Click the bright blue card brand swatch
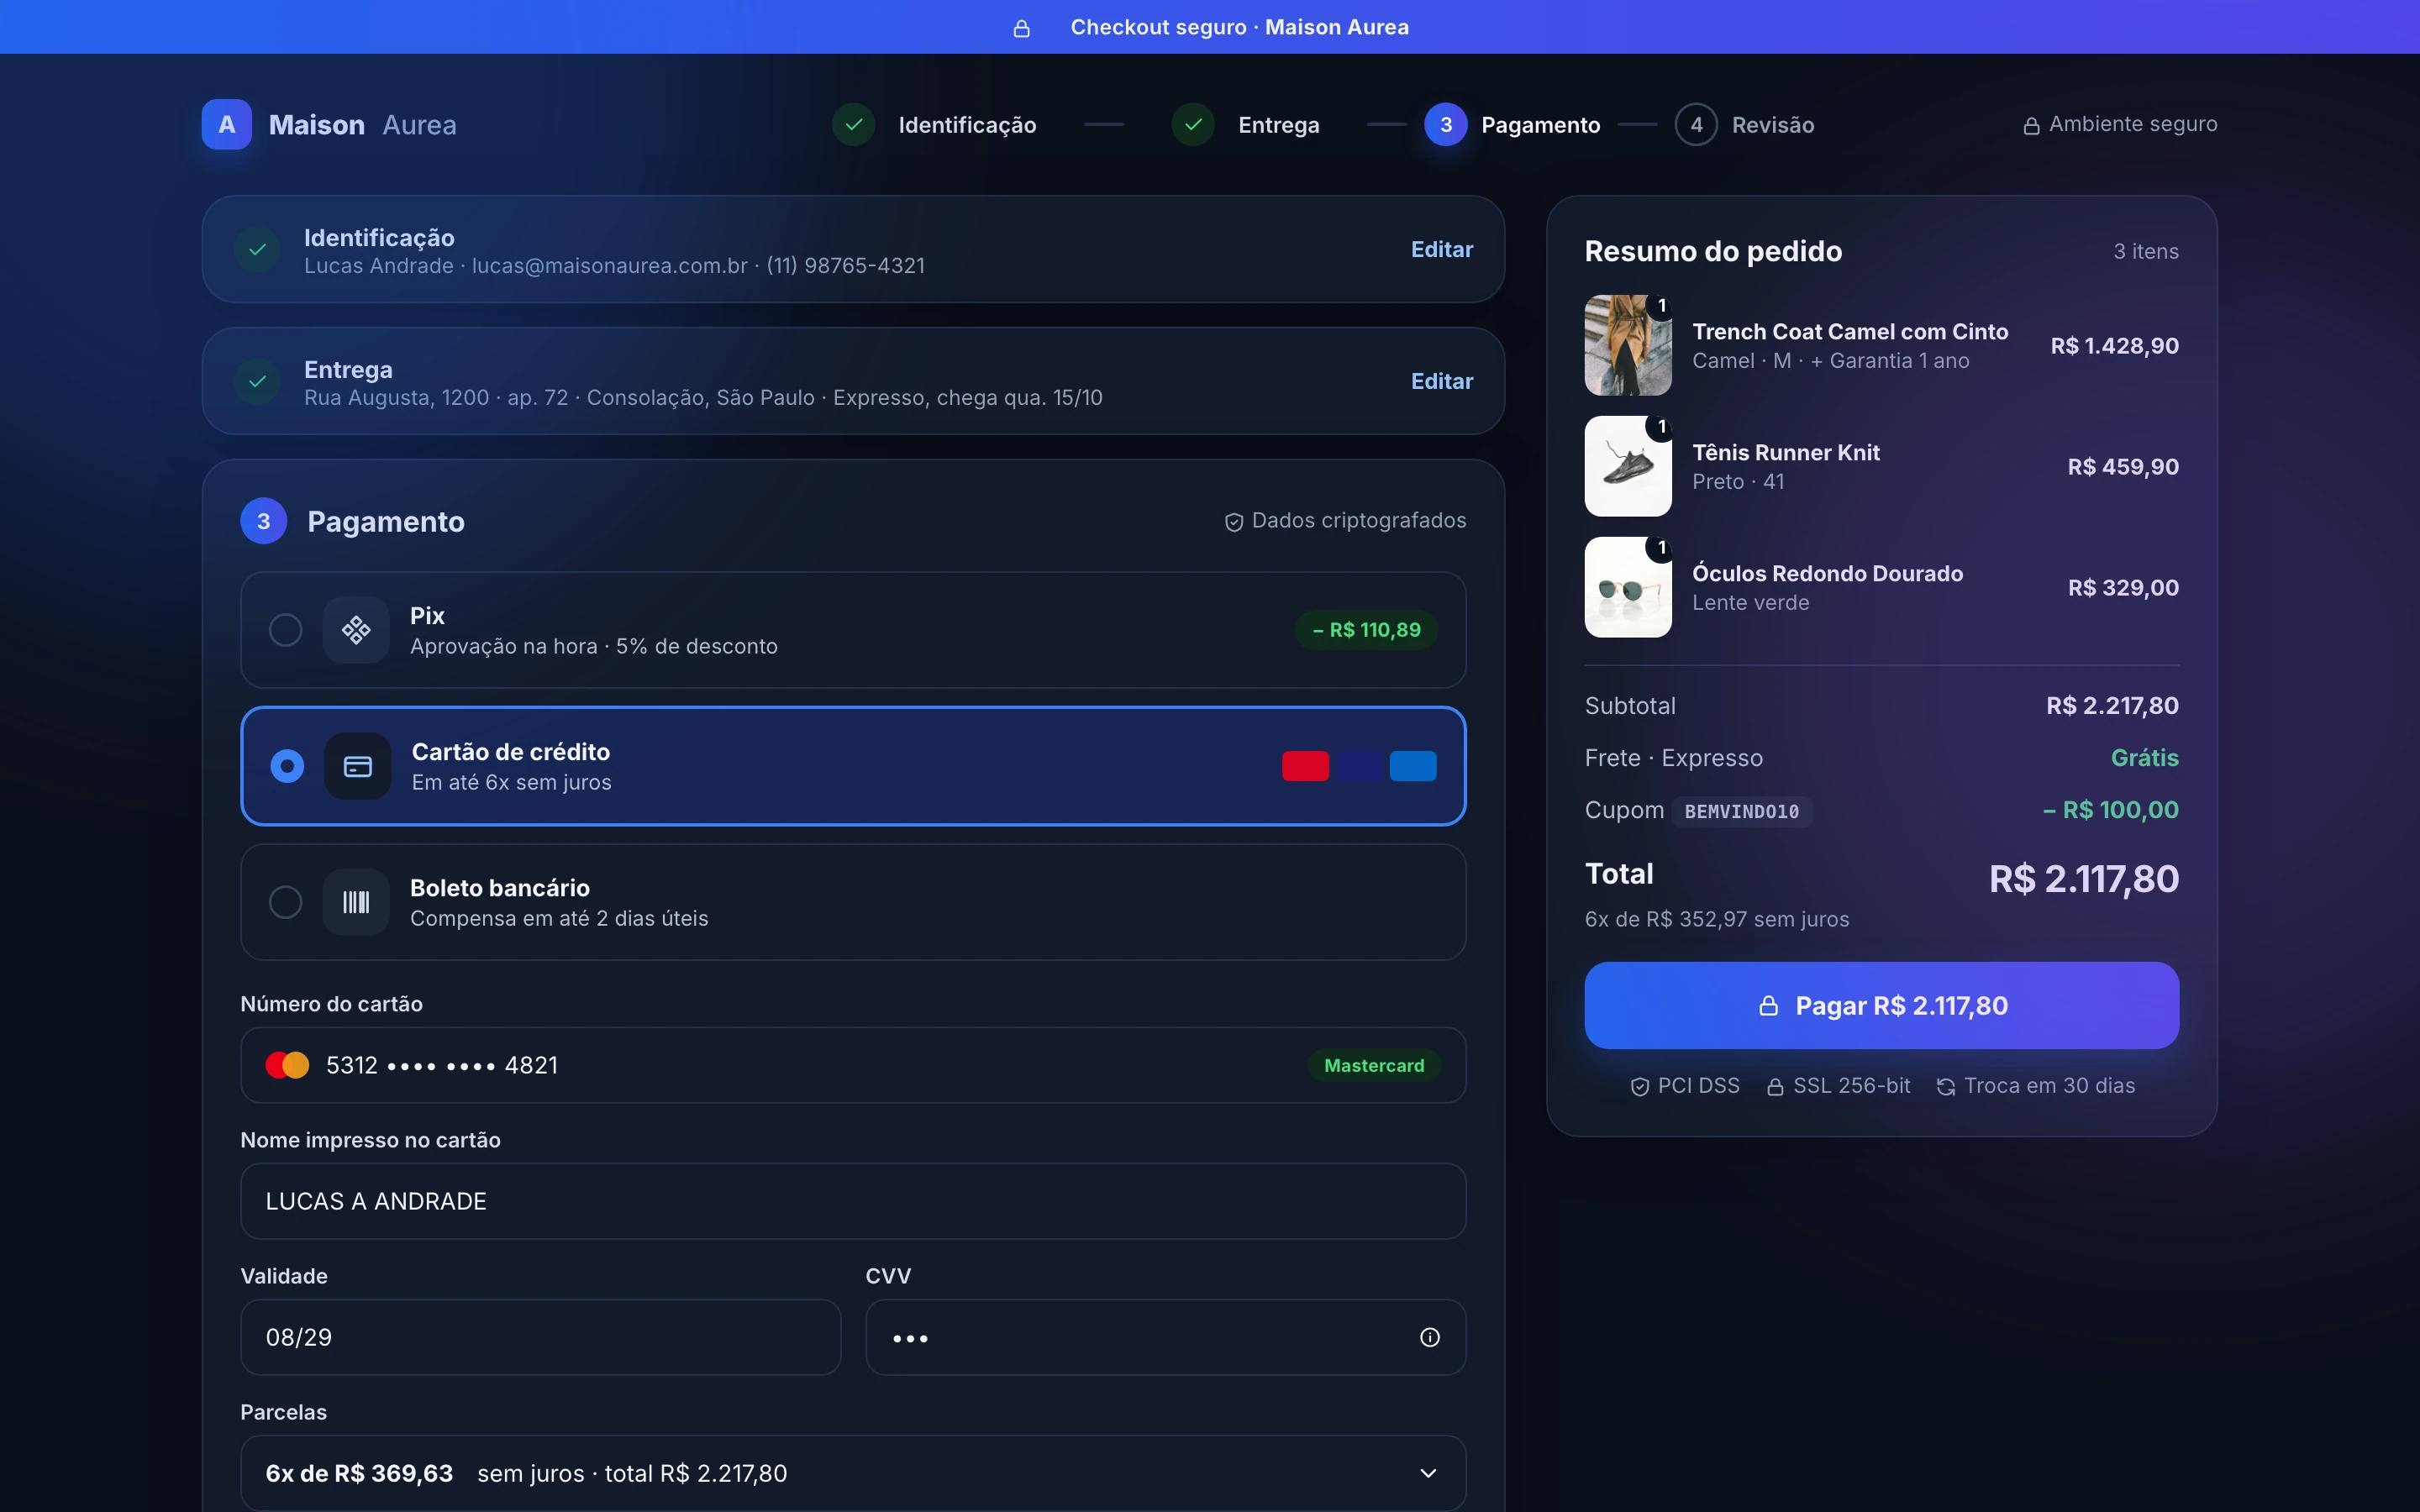Screen dimensions: 2420x1512 [1413, 766]
